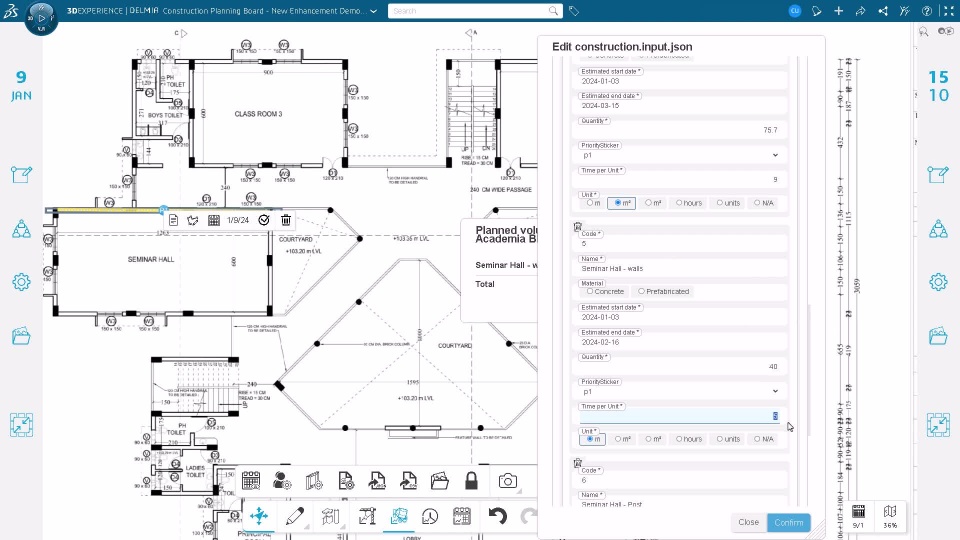Click the fit-to-screen icon in left sidebar
Viewport: 960px width, 540px height.
point(21,425)
